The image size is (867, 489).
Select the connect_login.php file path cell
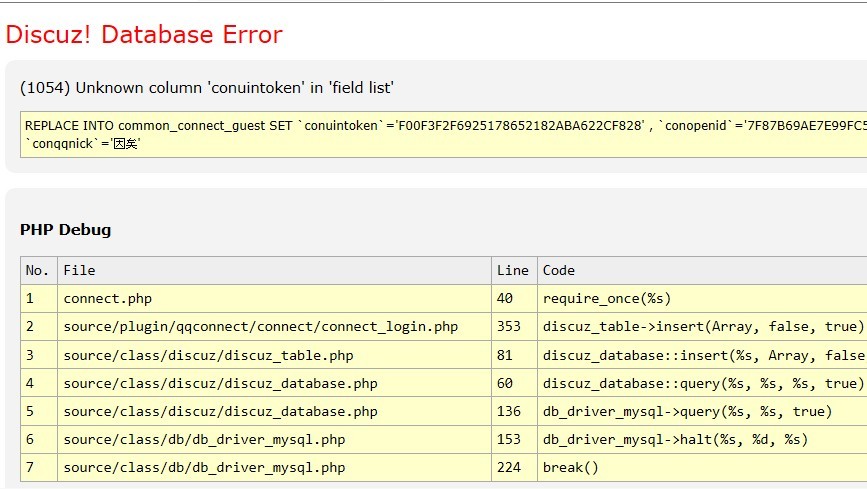260,326
